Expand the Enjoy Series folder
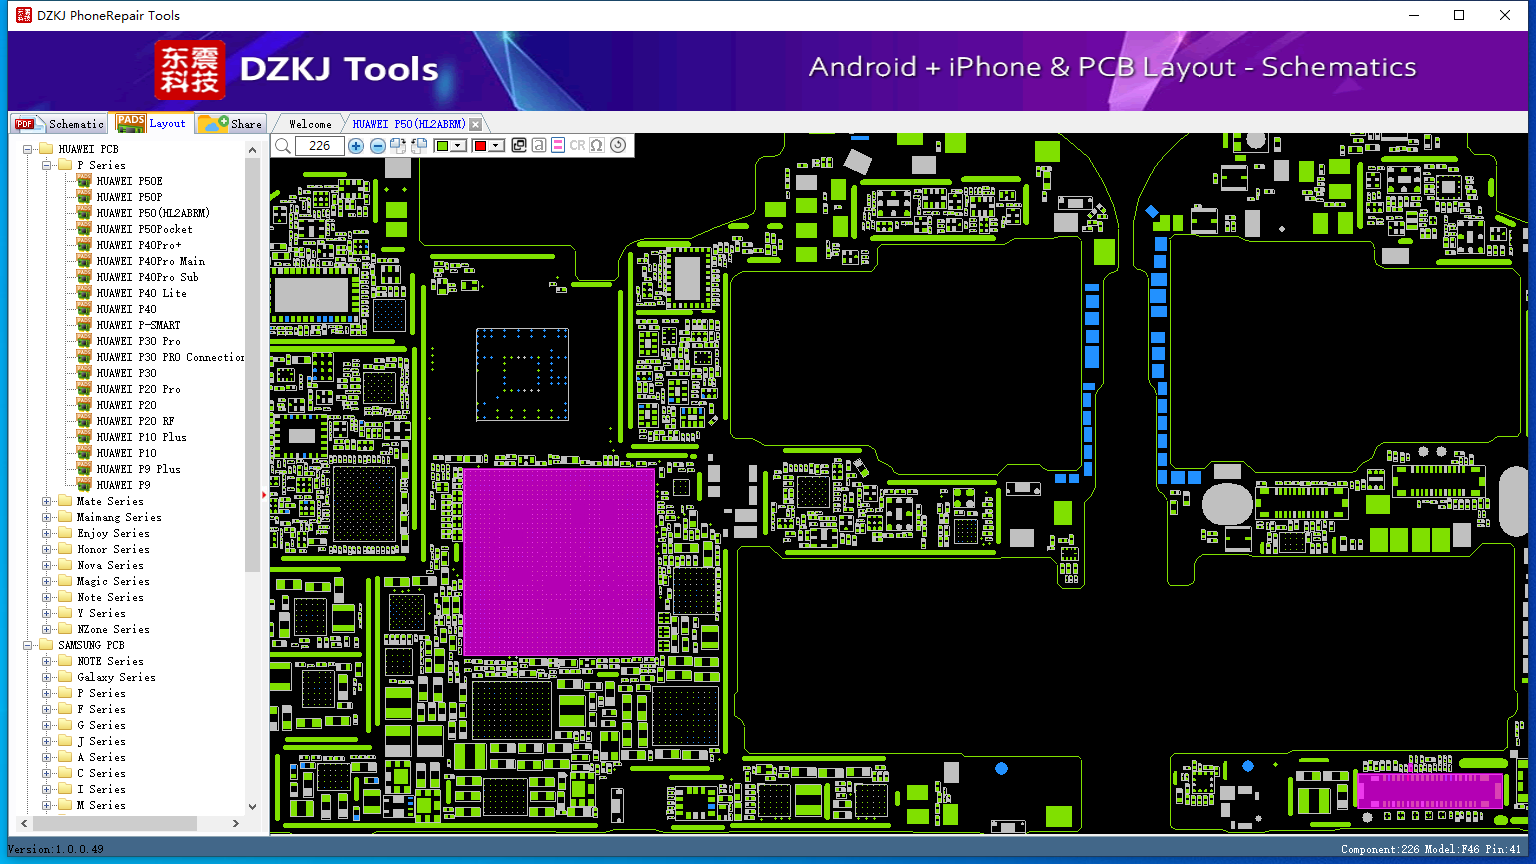Image resolution: width=1536 pixels, height=864 pixels. click(47, 533)
